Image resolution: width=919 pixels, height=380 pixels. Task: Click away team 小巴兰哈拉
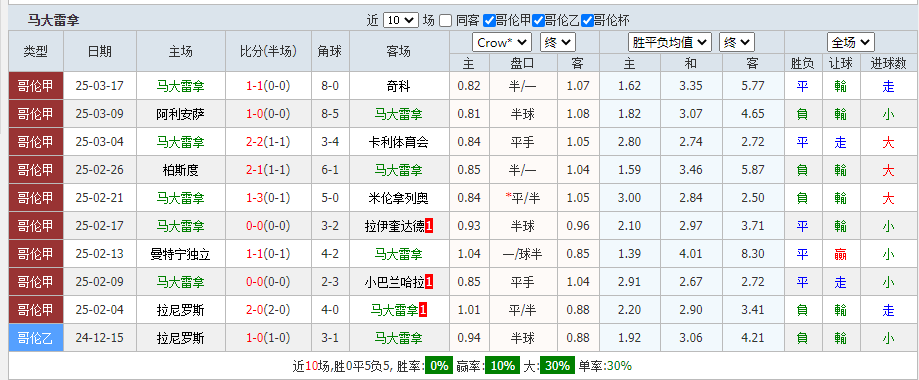coord(394,282)
